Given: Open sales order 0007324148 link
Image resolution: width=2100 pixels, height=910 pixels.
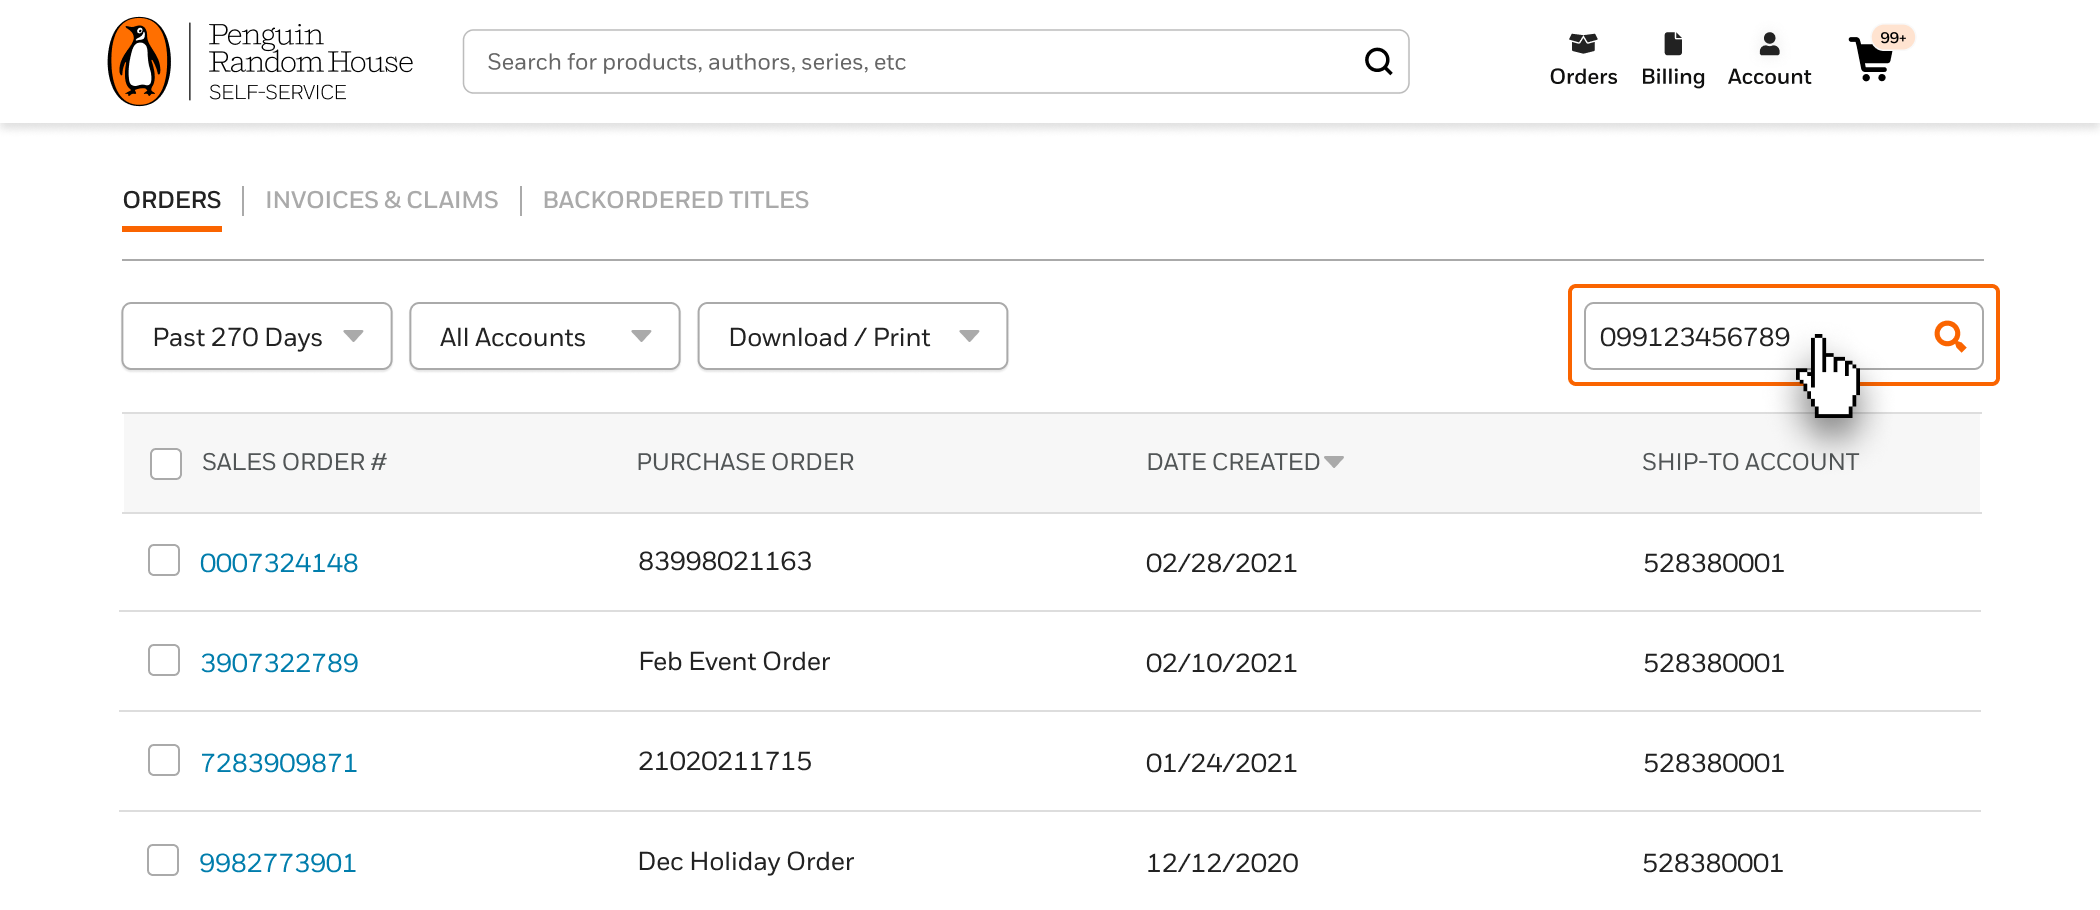Looking at the screenshot, I should pos(279,562).
